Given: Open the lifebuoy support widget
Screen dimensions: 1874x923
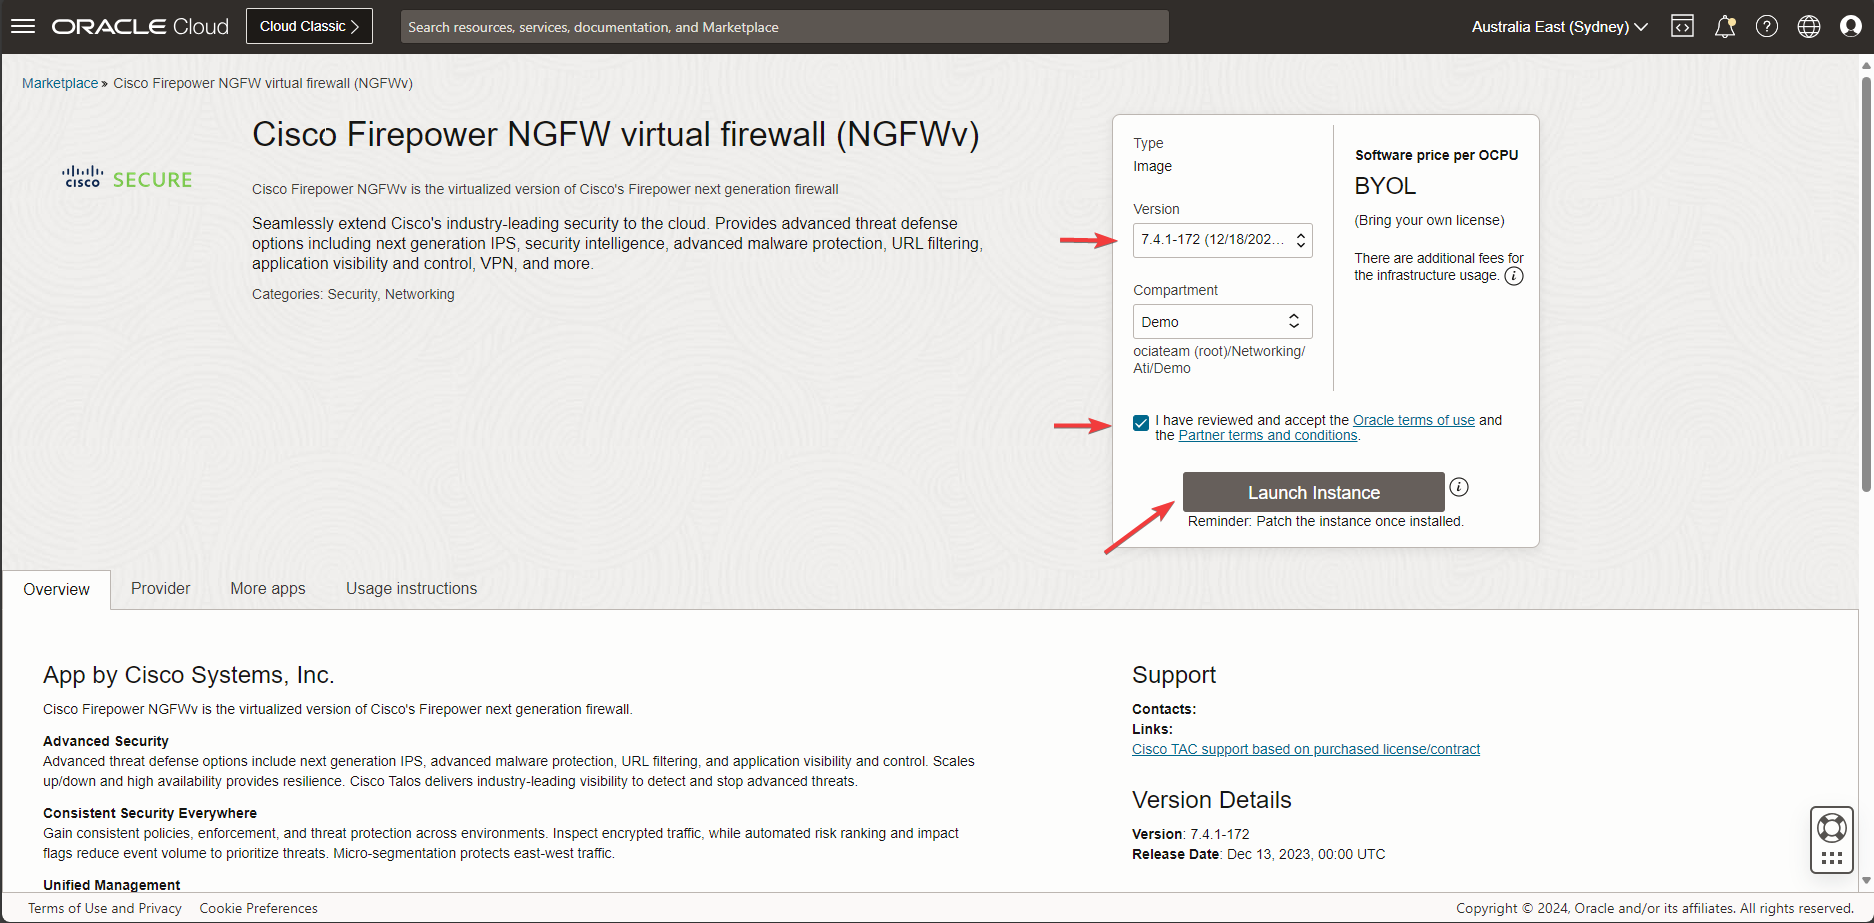Looking at the screenshot, I should tap(1832, 829).
